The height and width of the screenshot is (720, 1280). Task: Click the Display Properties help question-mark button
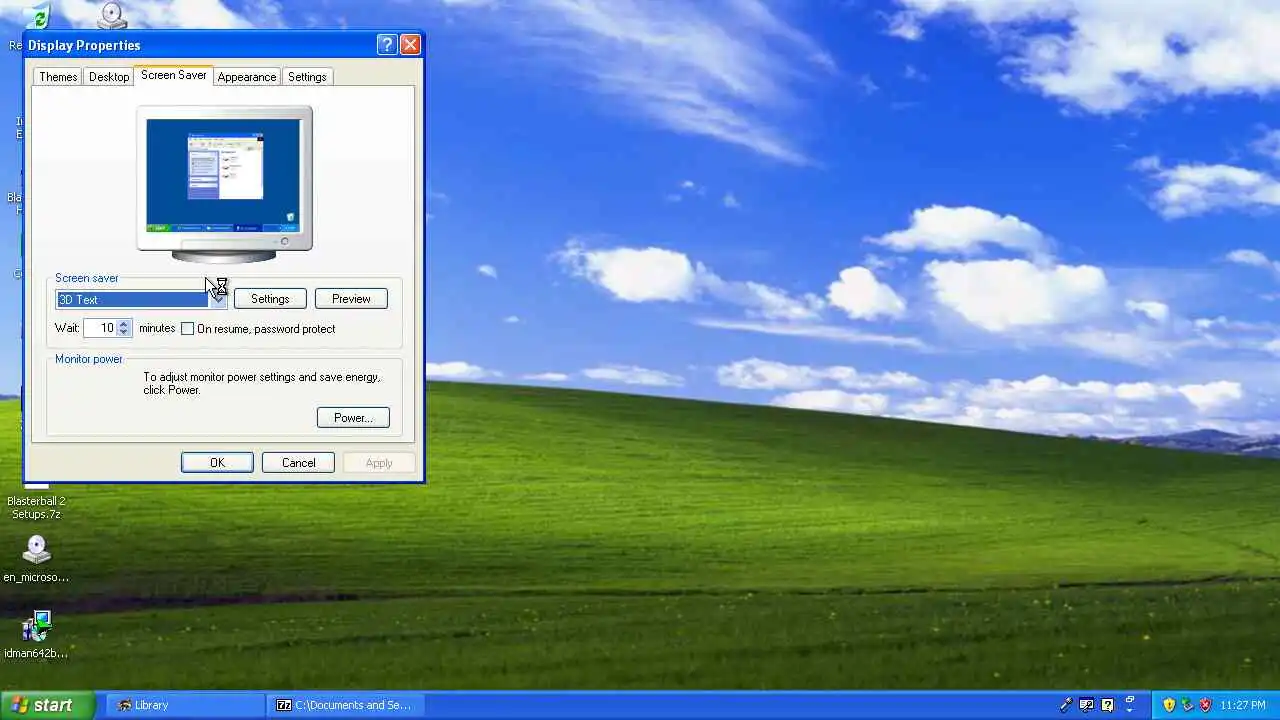[x=387, y=45]
